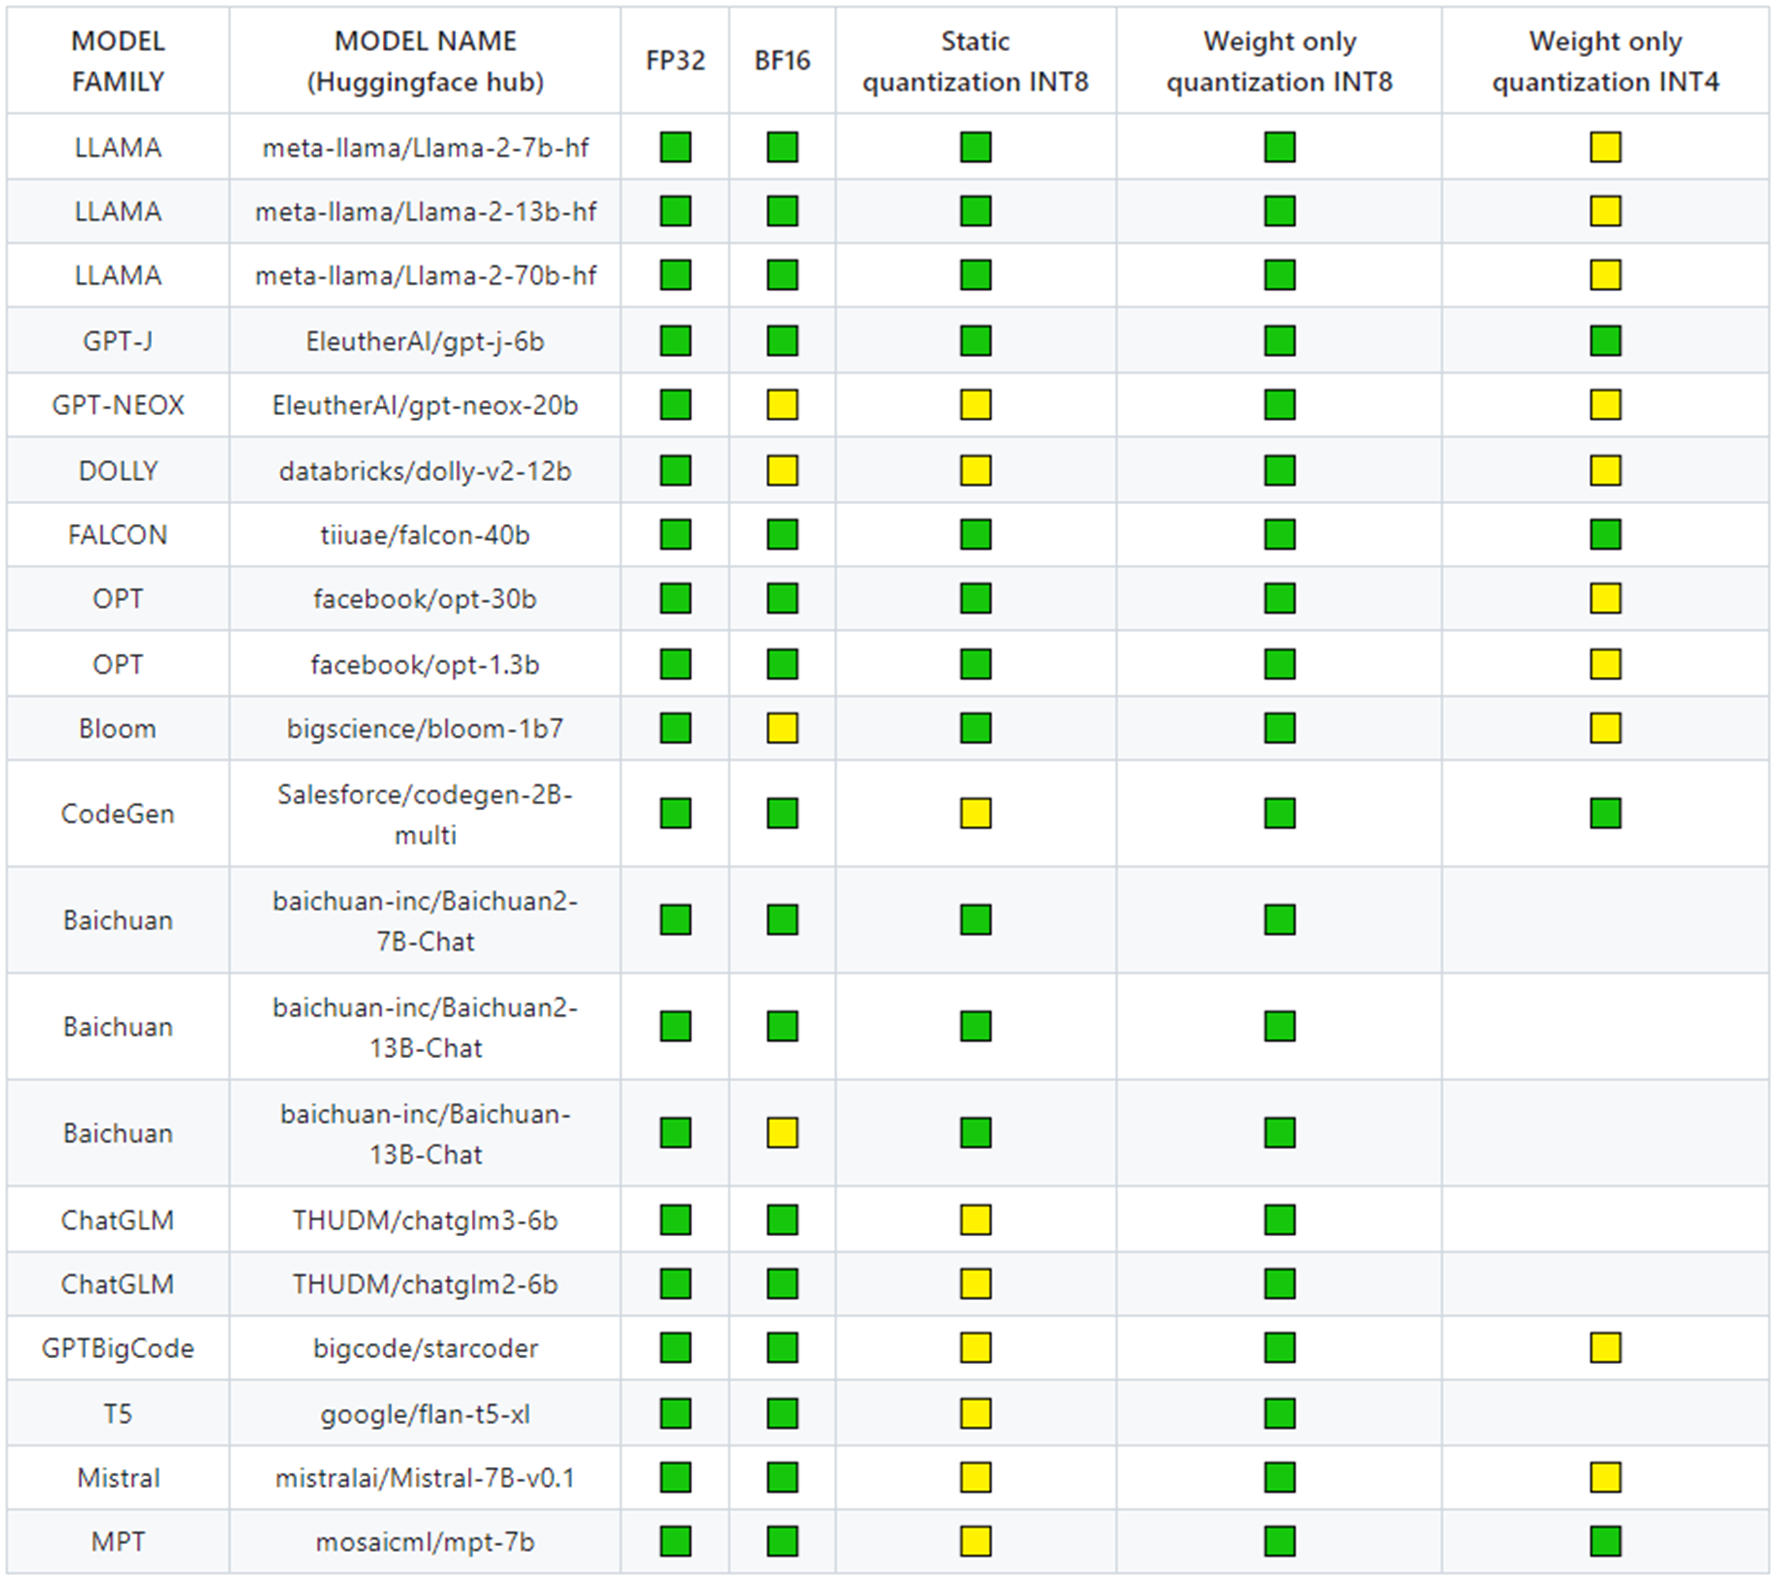Click the BF16 column header
Viewport: 1780px width, 1582px height.
[782, 61]
